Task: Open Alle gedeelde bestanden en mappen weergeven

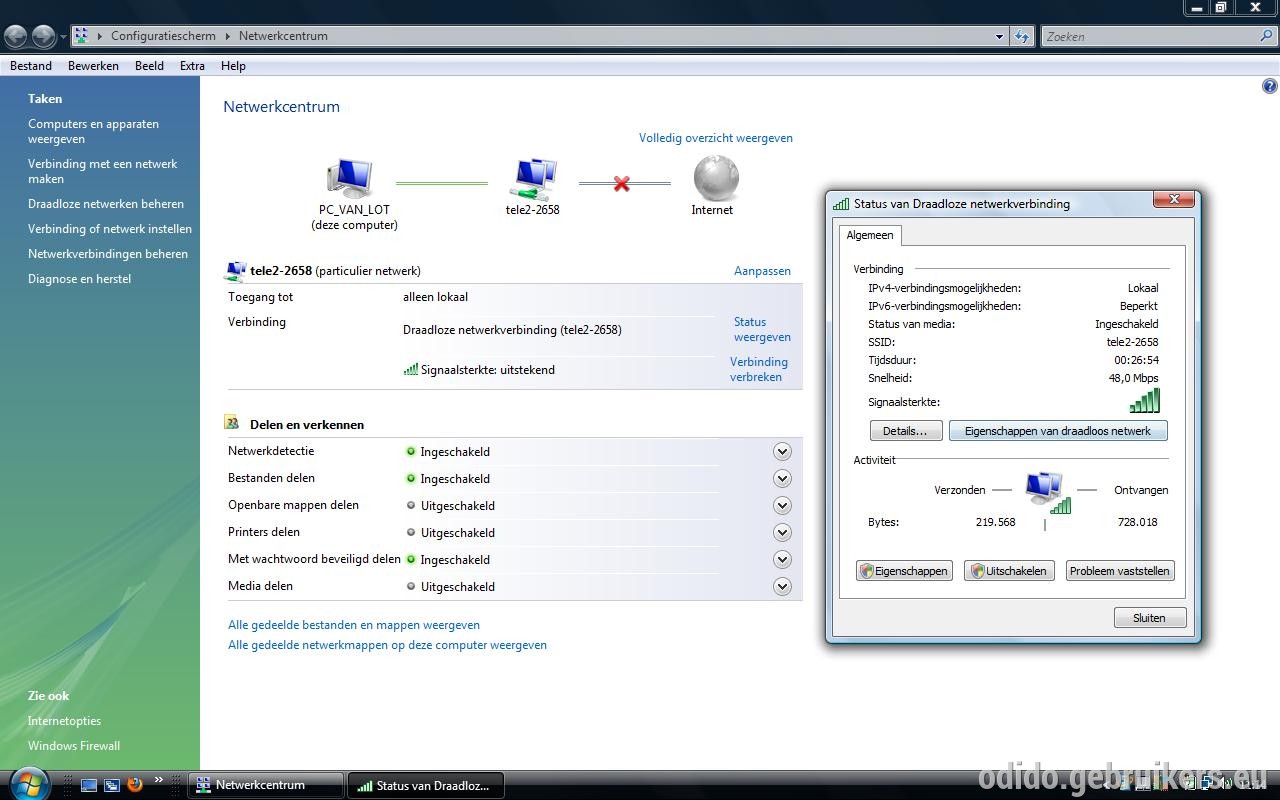Action: tap(354, 625)
